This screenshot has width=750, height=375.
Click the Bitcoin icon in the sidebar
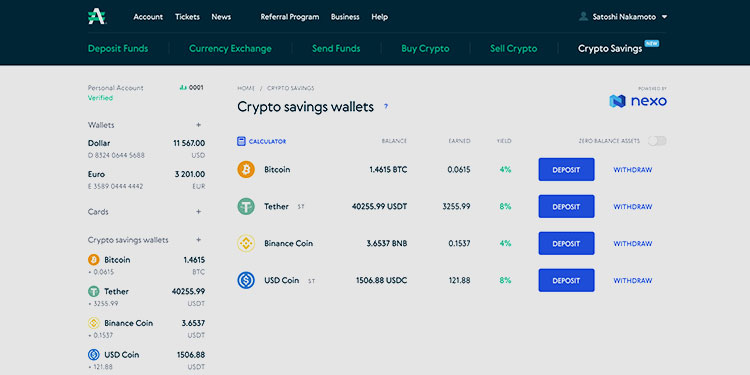point(93,260)
